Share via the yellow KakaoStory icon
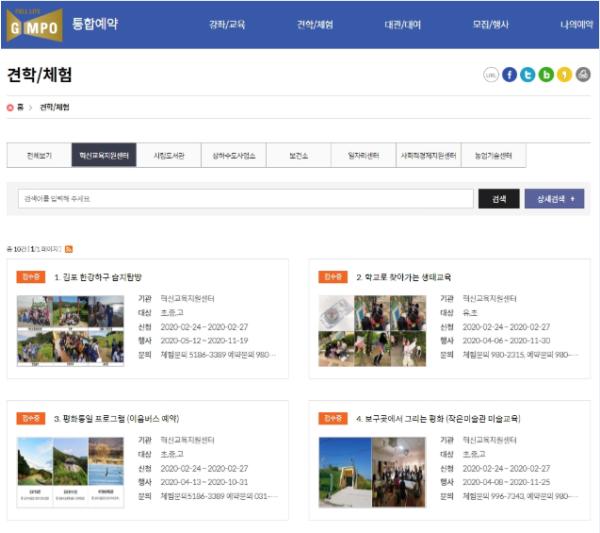The height and width of the screenshot is (533, 600). (x=564, y=75)
